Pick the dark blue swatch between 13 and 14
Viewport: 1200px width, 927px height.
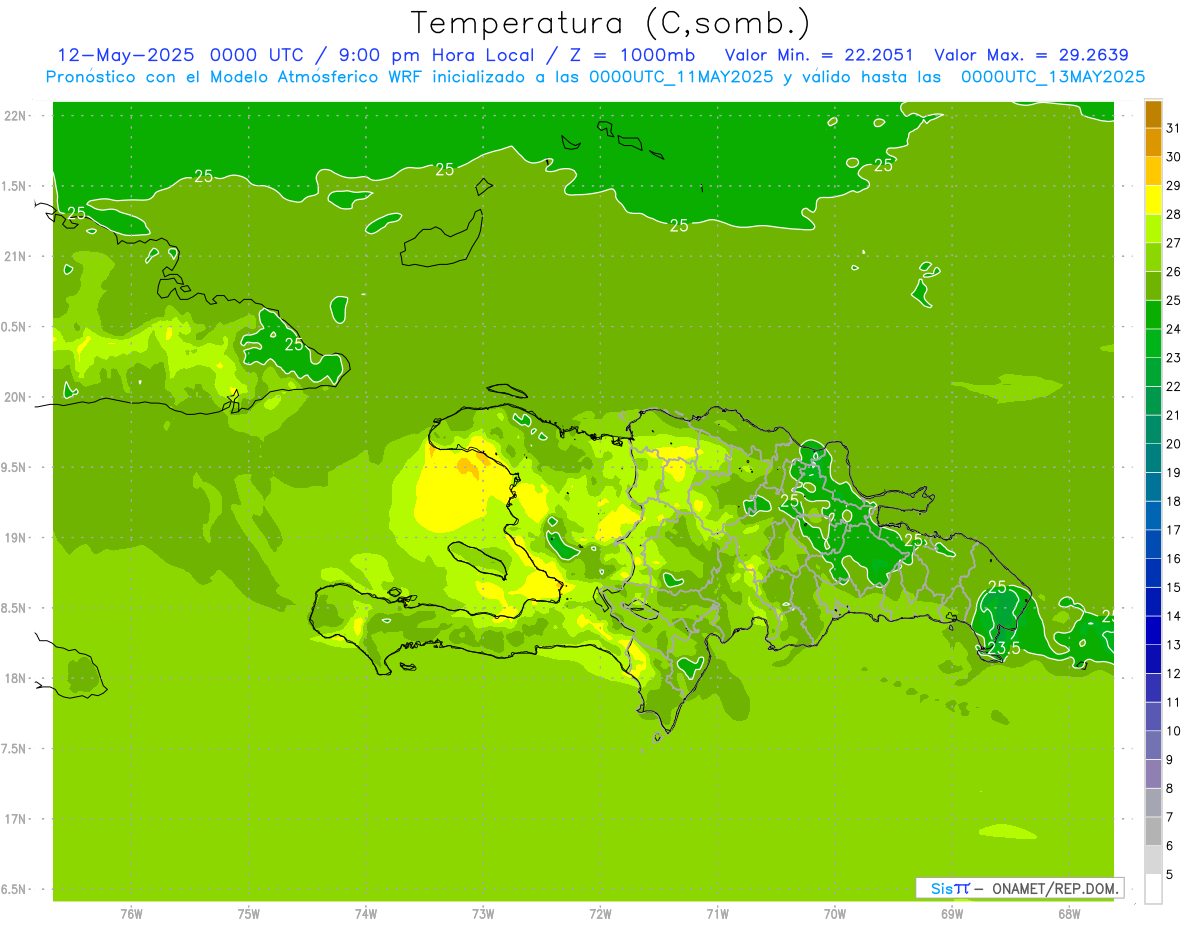(x=1153, y=630)
